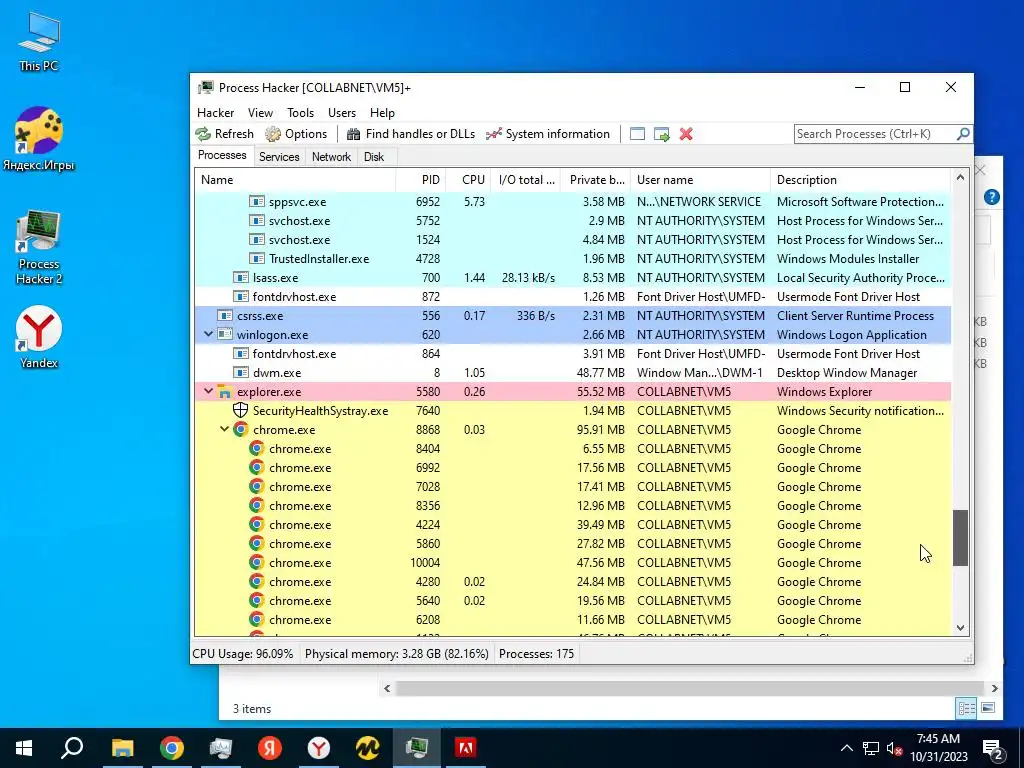Open Adobe app from the taskbar
The width and height of the screenshot is (1024, 768).
click(465, 748)
